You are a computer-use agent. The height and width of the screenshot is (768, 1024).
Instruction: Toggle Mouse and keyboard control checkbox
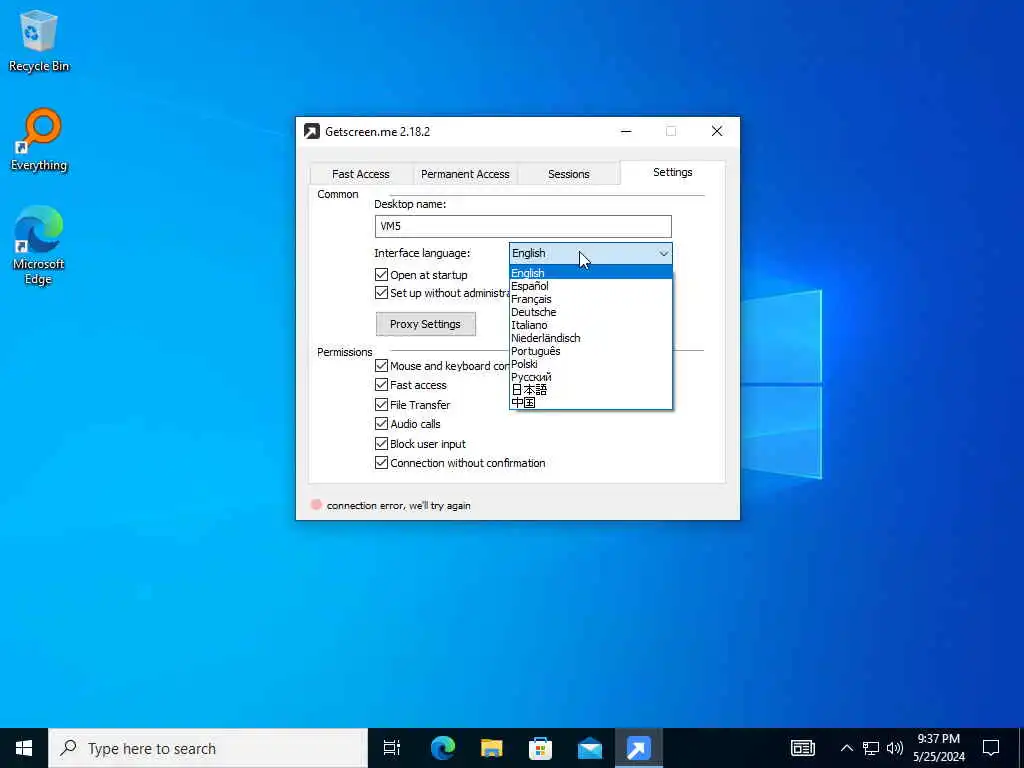coord(381,366)
